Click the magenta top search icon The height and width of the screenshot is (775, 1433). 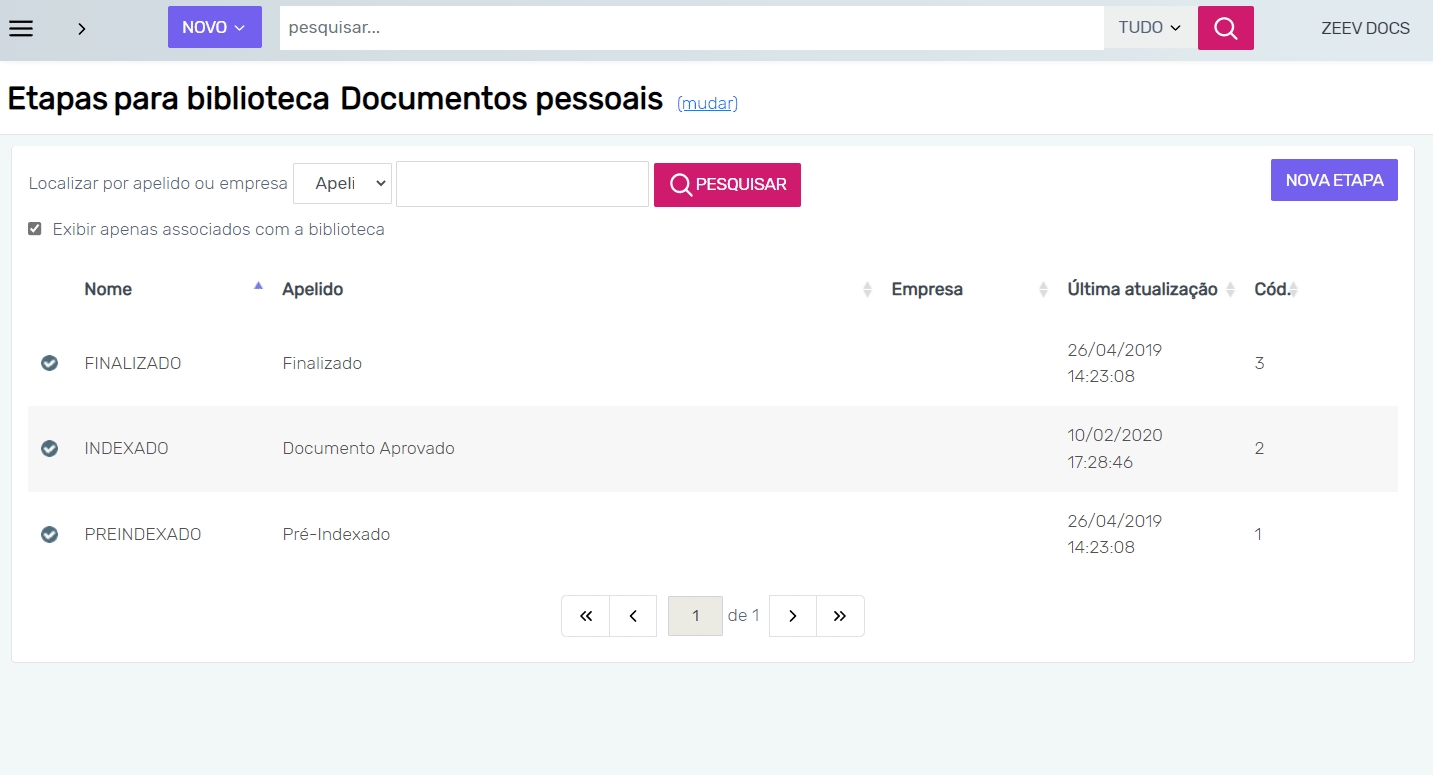click(x=1225, y=28)
